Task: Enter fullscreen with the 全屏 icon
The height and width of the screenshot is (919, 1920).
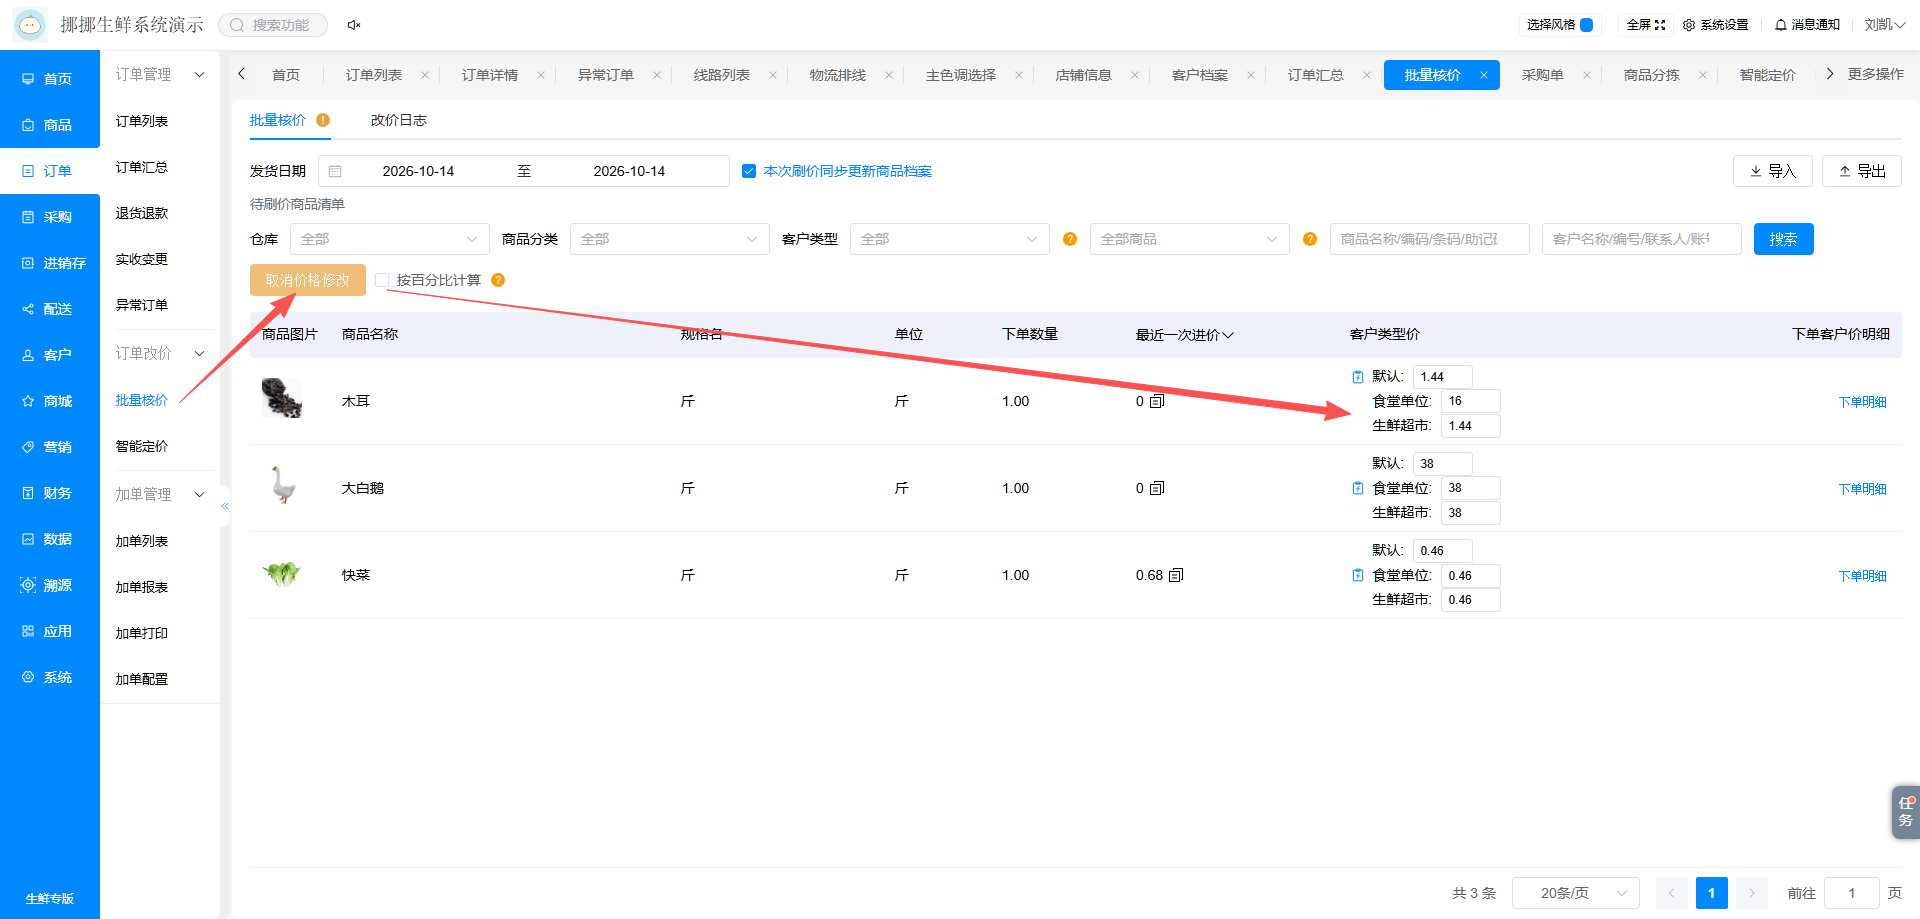Action: coord(1646,25)
